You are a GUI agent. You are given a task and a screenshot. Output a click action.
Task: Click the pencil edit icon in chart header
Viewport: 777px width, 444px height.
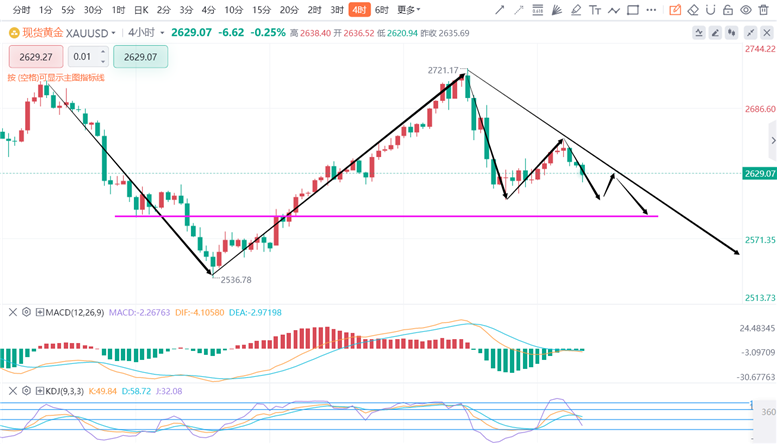715,33
